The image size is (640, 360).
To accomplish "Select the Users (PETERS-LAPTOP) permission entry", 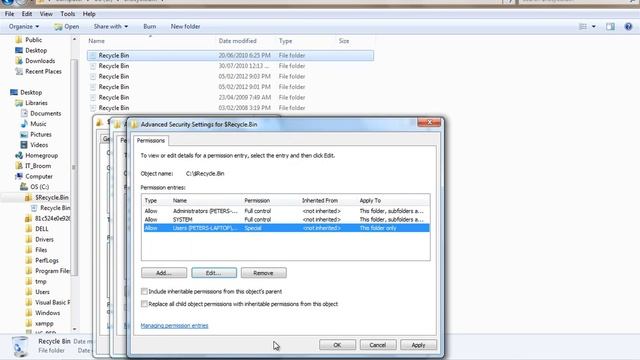I will coord(286,228).
